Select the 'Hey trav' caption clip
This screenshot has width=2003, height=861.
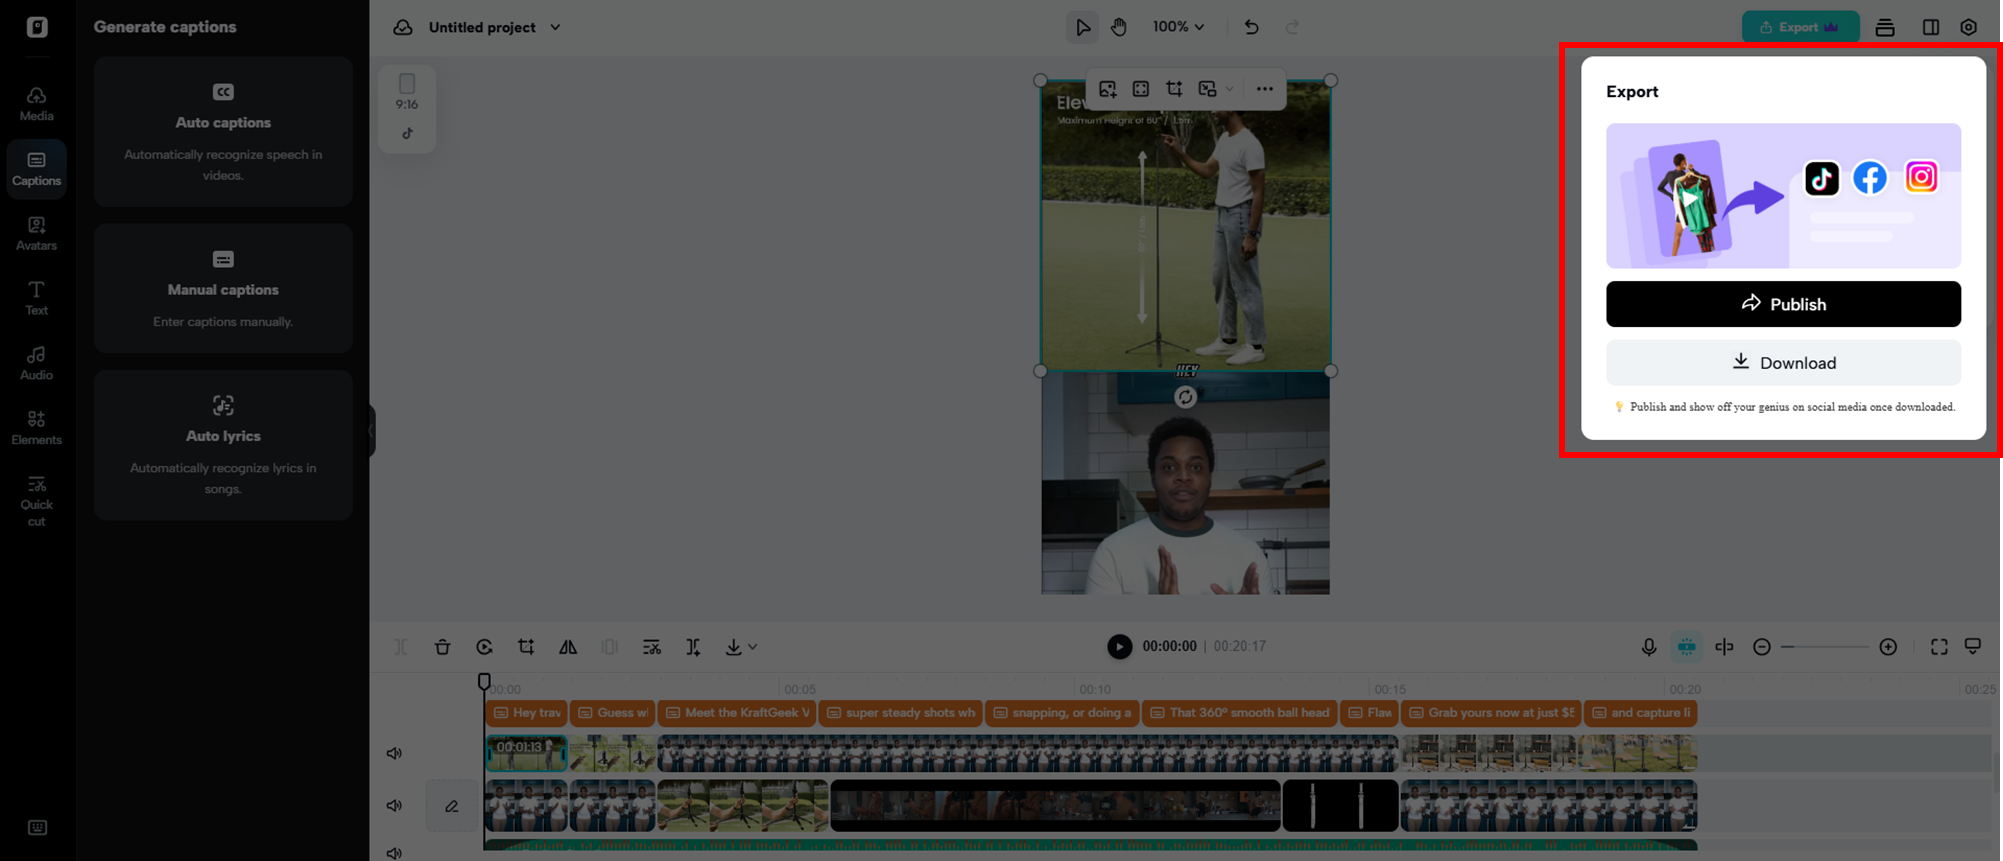(527, 713)
